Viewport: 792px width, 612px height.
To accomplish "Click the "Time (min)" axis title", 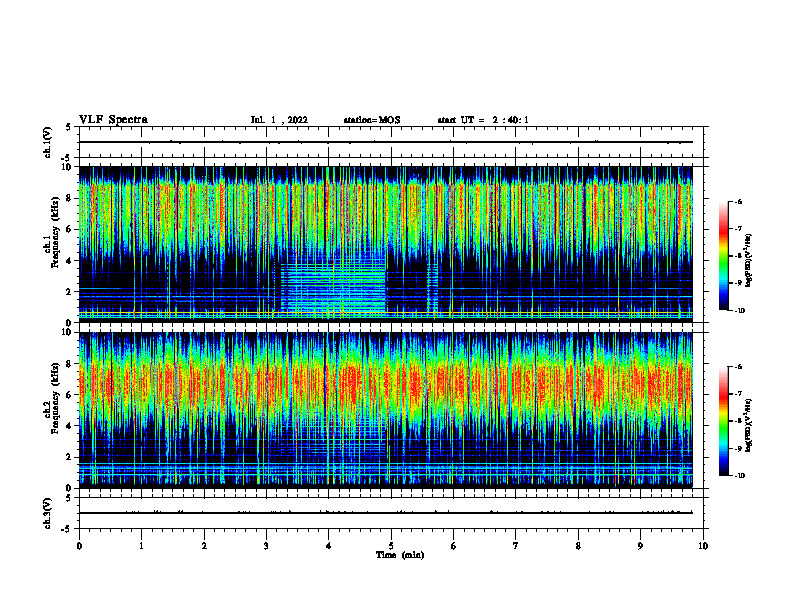I will pos(400,555).
